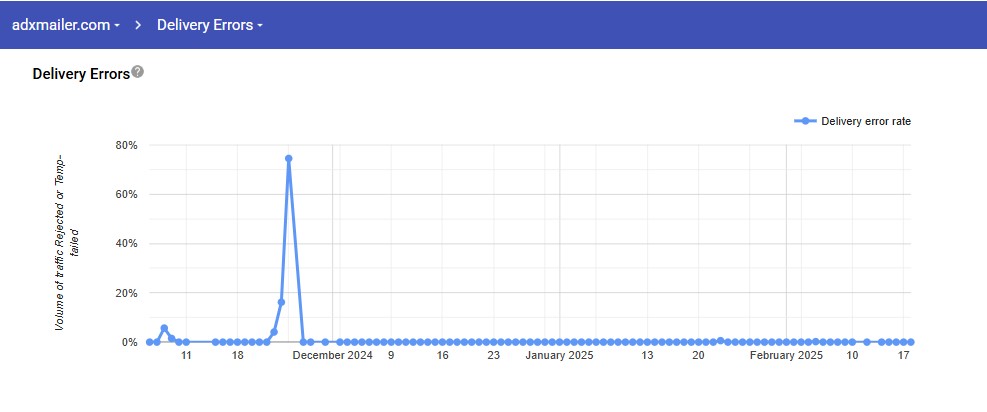Screen dimensions: 987x412
Task: Select the data point near 16%
Action: coord(281,302)
